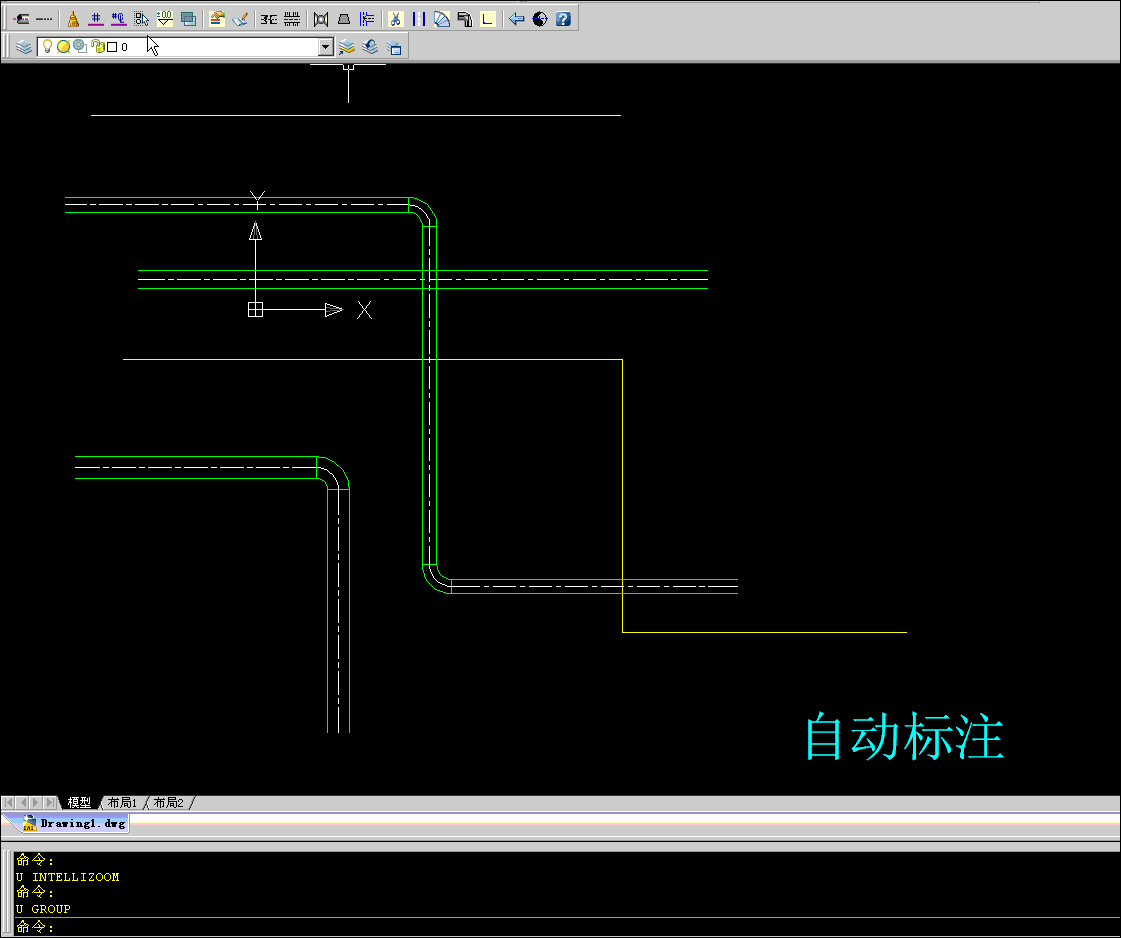
Task: Click the paintbrush match properties icon
Action: tap(240, 19)
